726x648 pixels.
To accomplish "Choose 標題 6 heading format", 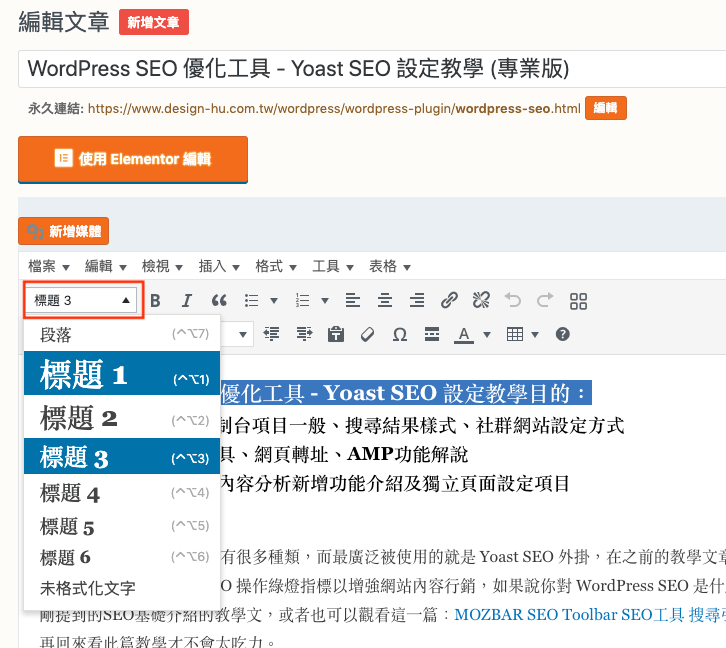I will click(122, 557).
